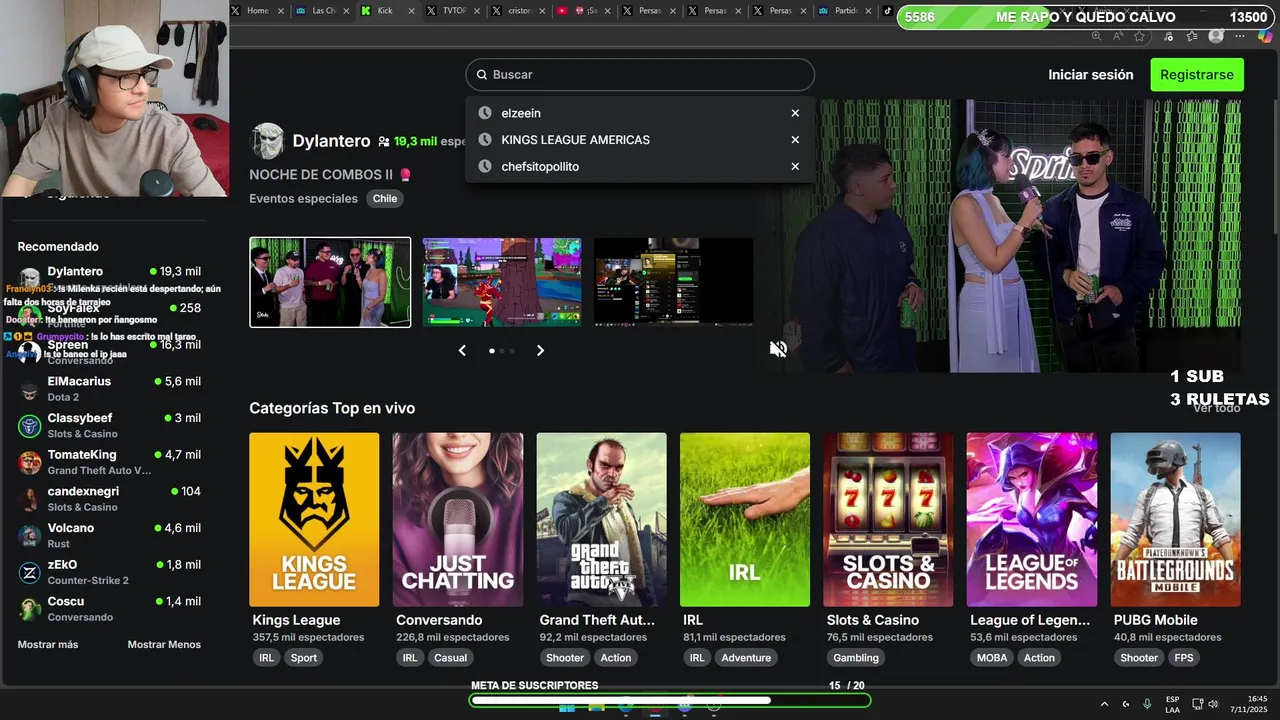Screen dimensions: 1280x720
Task: Click the Sport tag under Kings League
Action: click(x=304, y=658)
